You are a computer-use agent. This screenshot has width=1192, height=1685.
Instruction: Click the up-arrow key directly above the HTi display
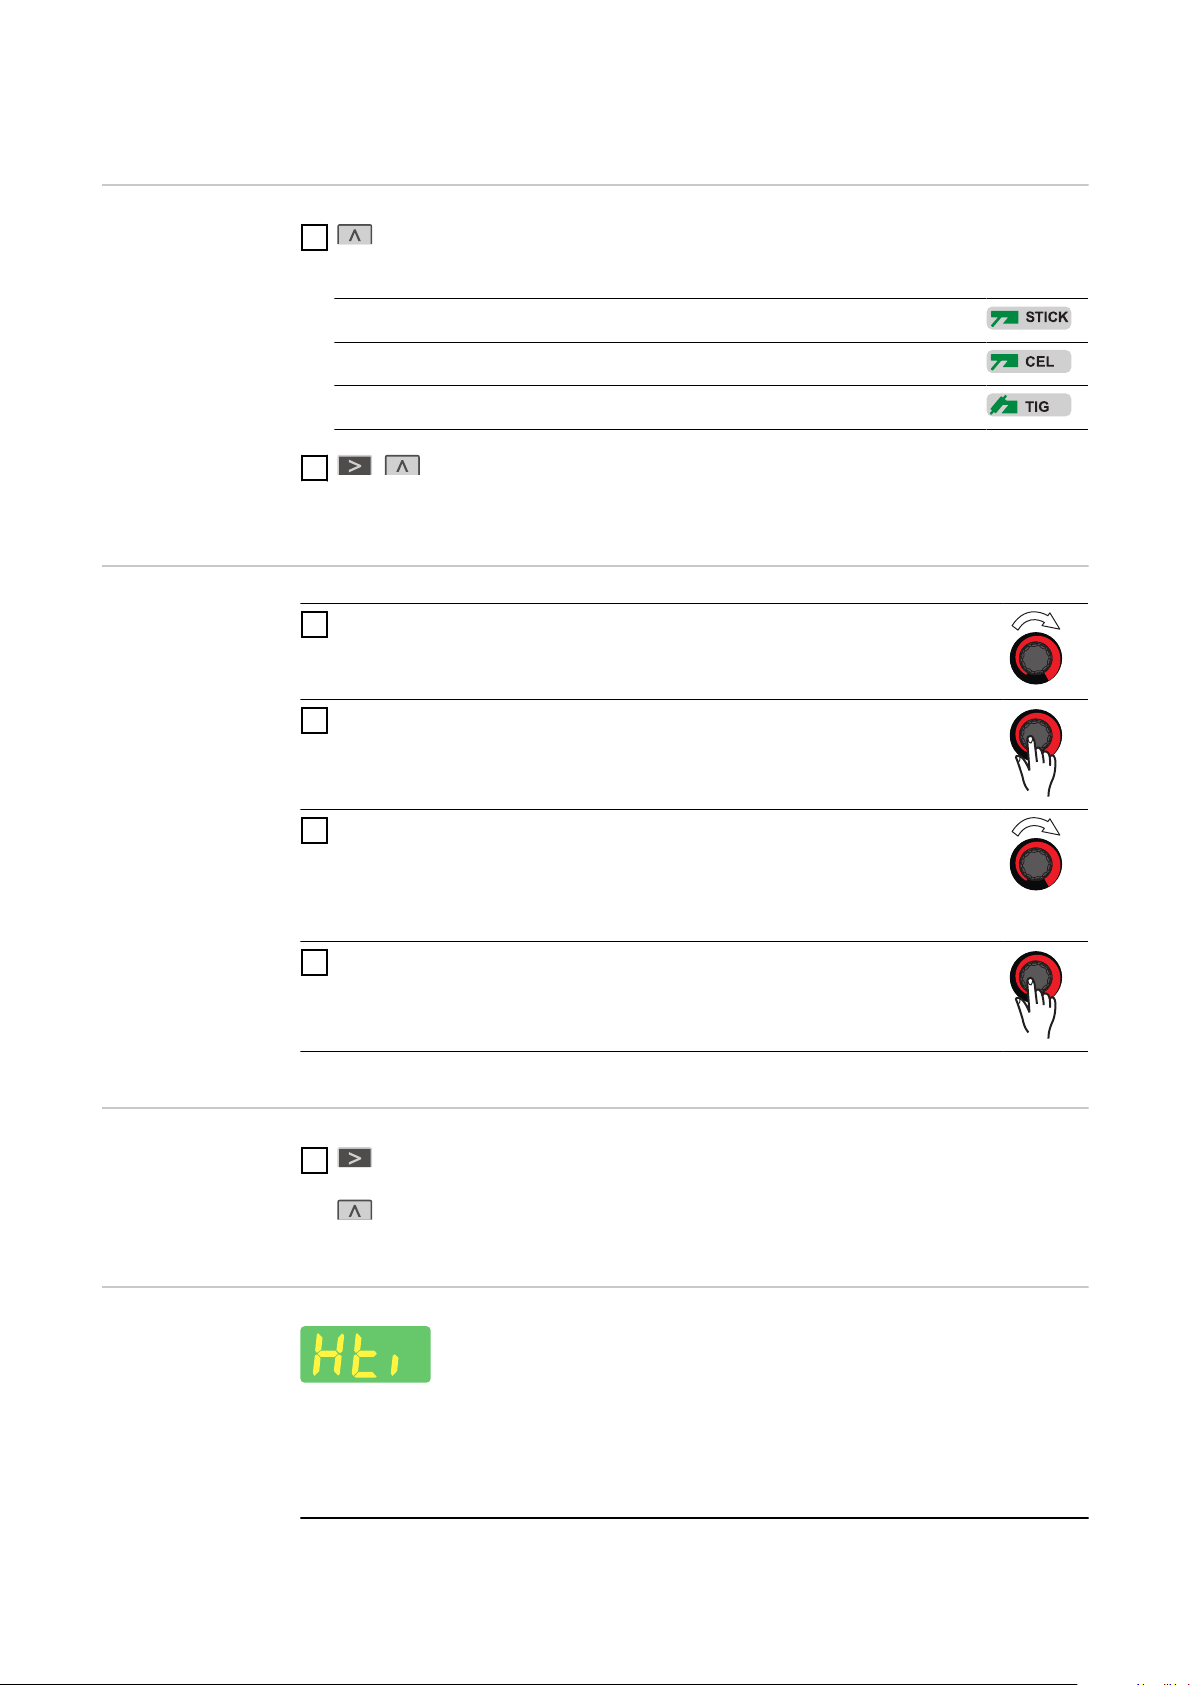point(355,1210)
